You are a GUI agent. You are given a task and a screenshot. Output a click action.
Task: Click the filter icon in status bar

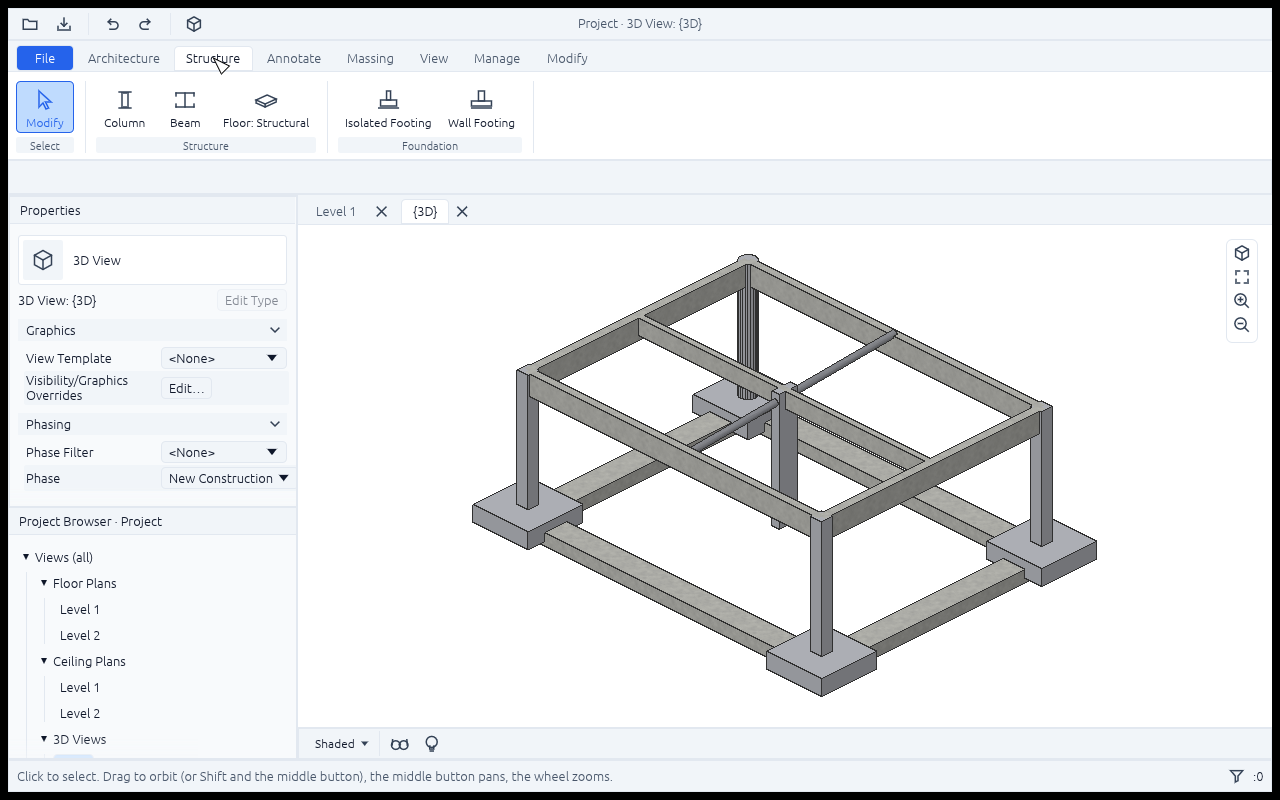click(1237, 776)
